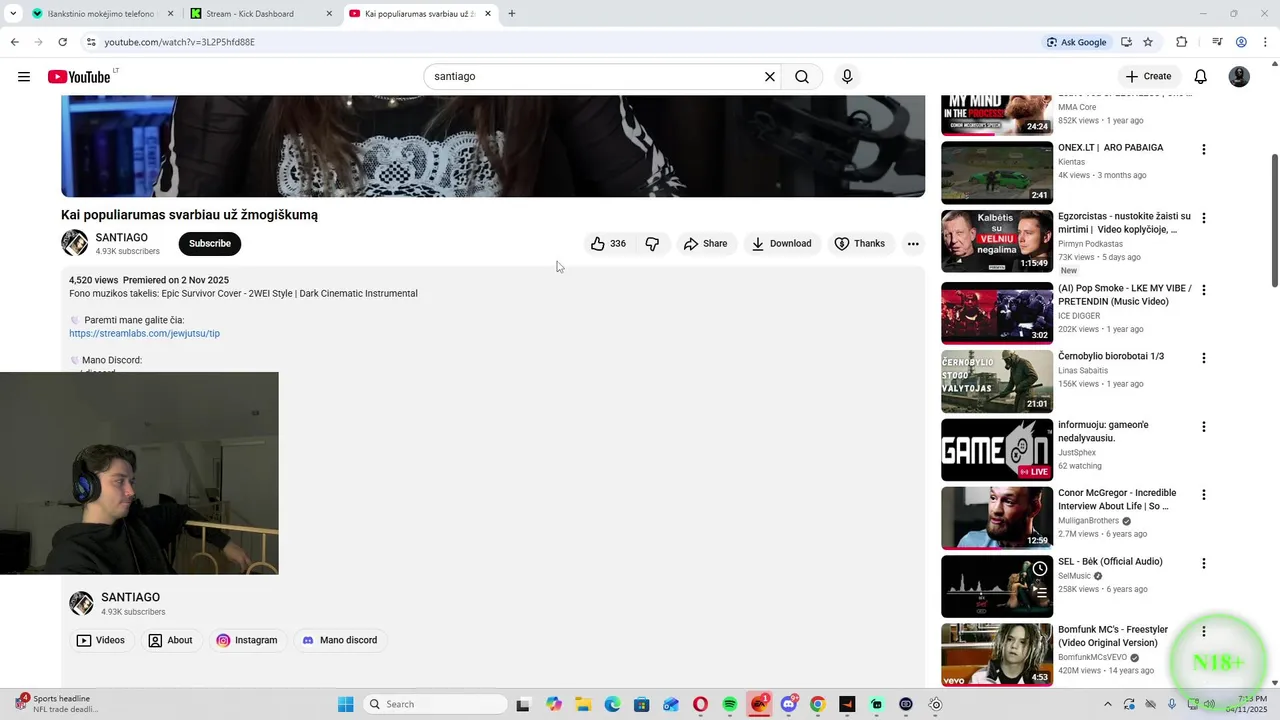1280x720 pixels.
Task: Open the Opera browser taskbar icon
Action: coord(700,704)
